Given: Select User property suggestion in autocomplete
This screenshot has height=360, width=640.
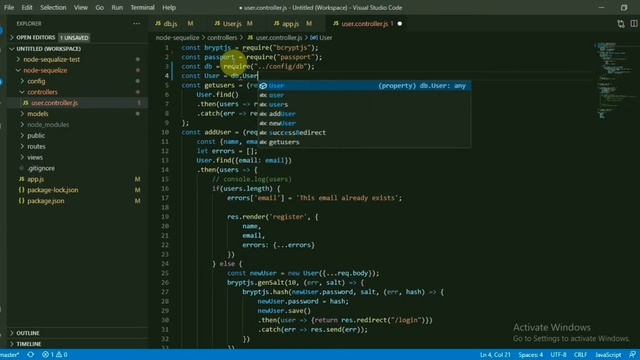Looking at the screenshot, I should pyautogui.click(x=364, y=86).
